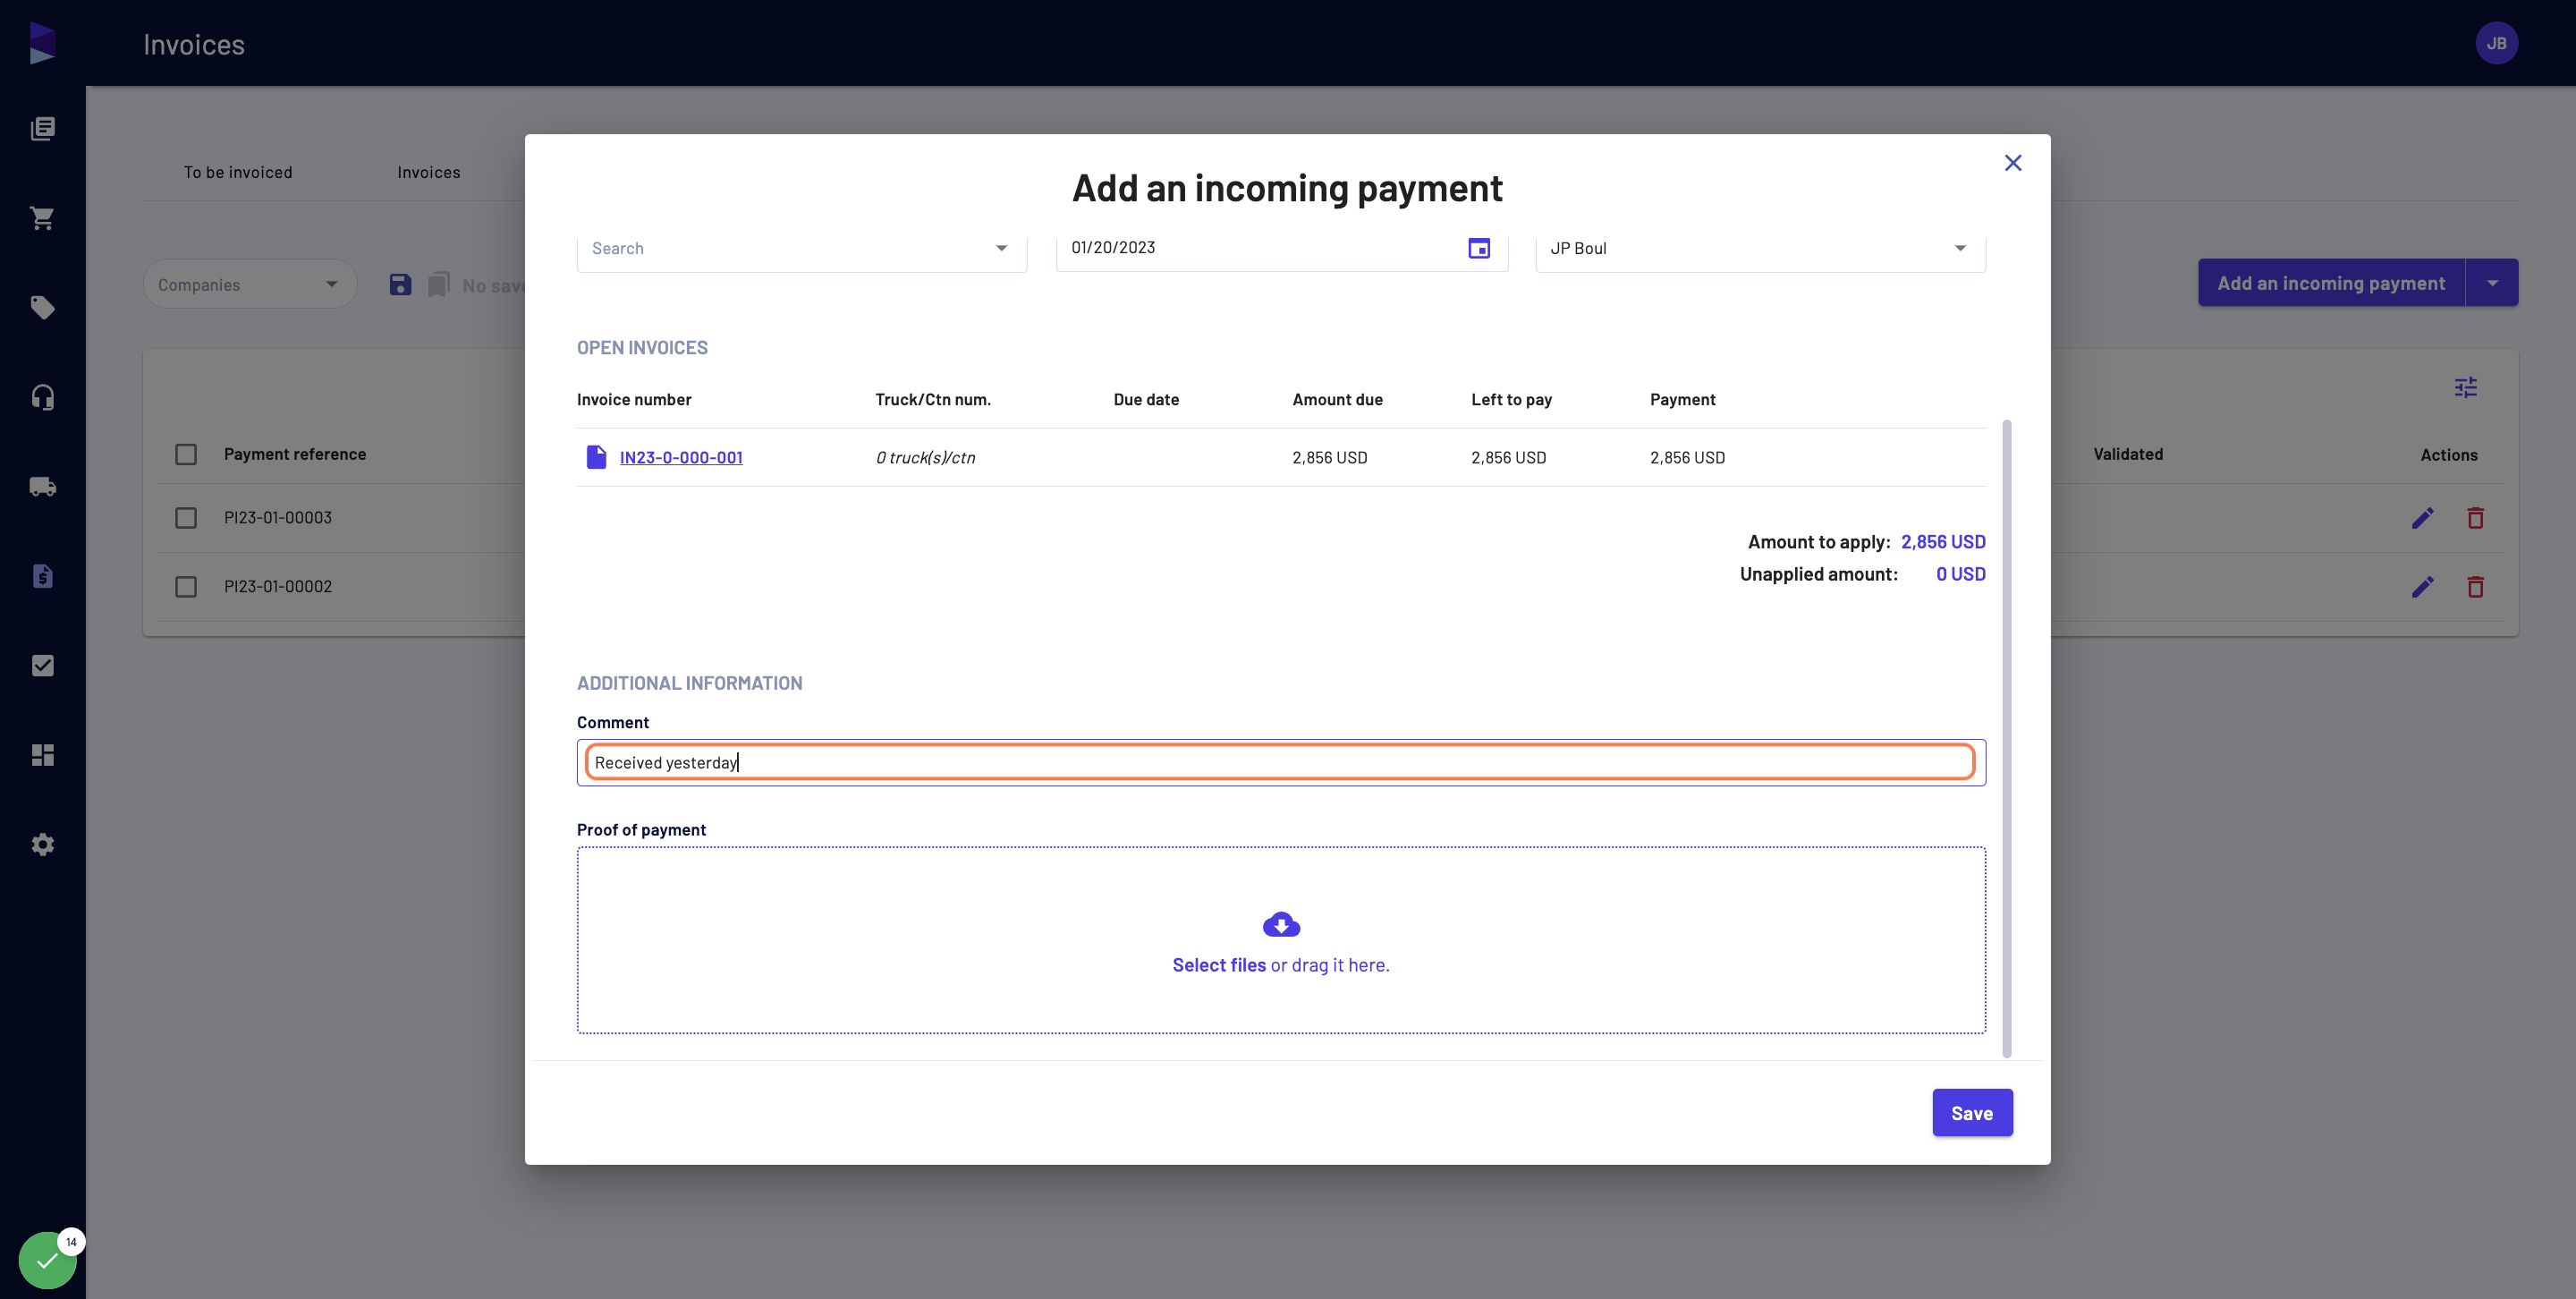Edit payment PI23-01-00003 with pencil icon
Viewport: 2576px width, 1299px height.
pyautogui.click(x=2422, y=518)
